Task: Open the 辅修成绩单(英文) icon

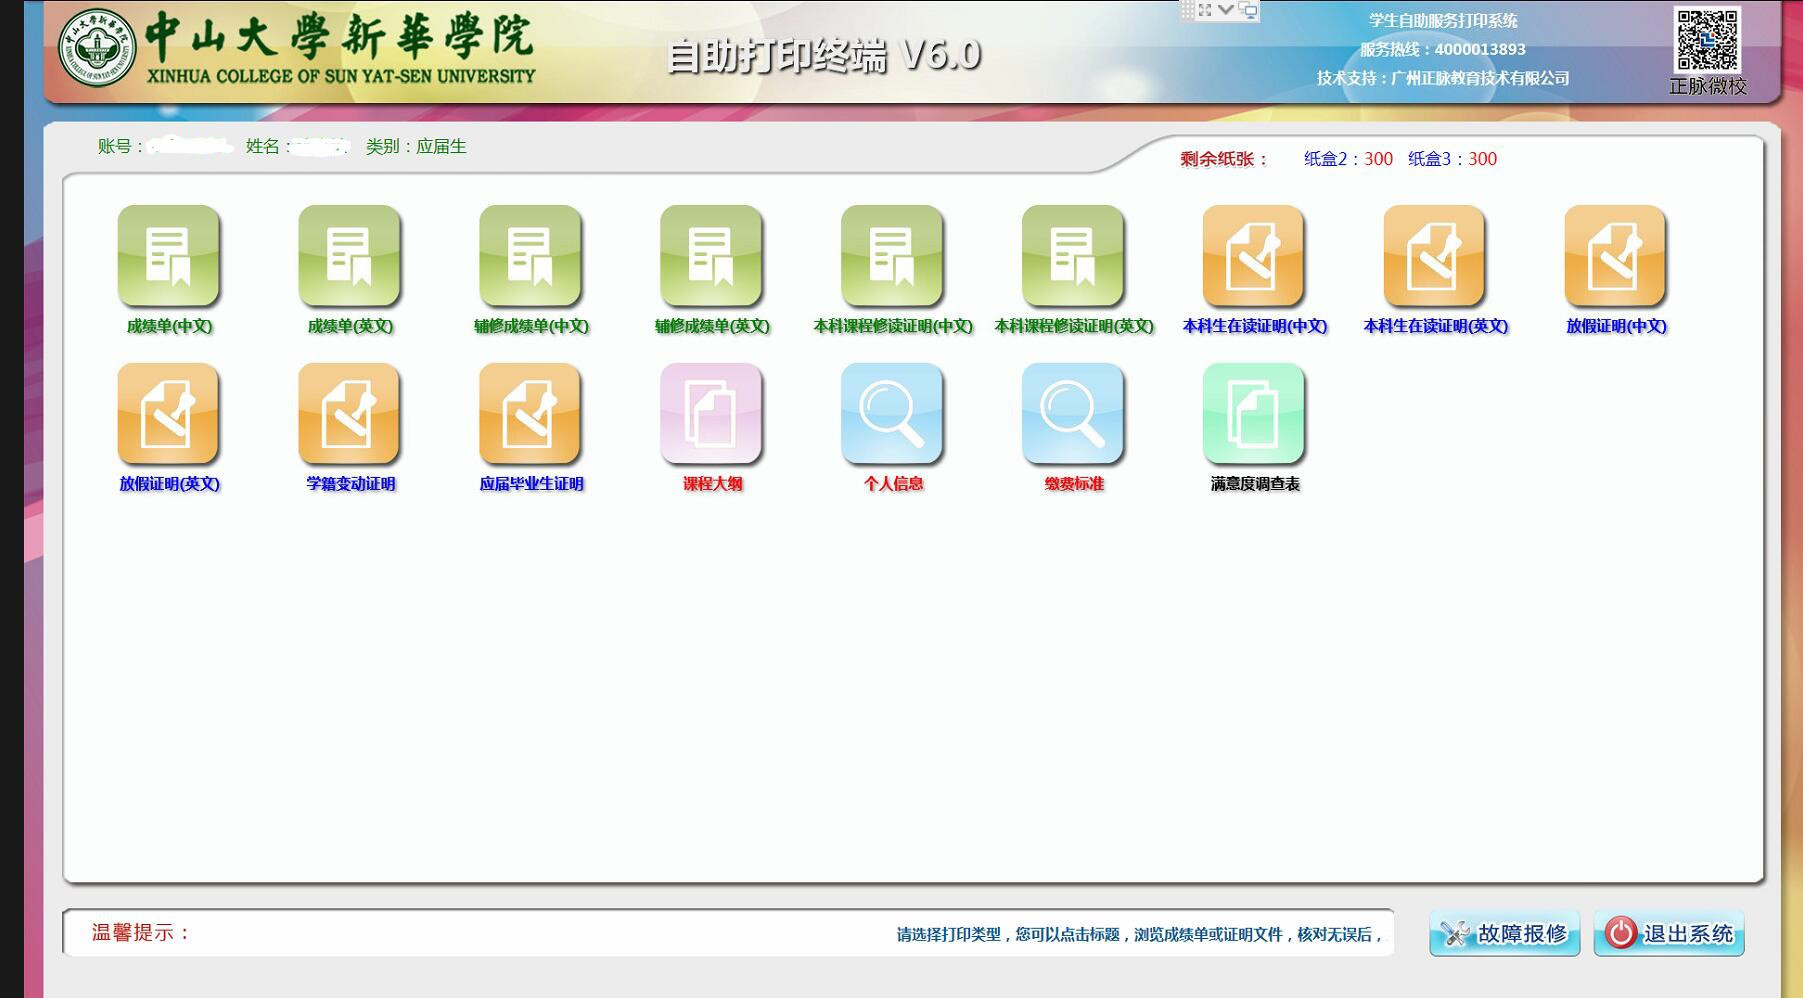Action: pyautogui.click(x=711, y=256)
